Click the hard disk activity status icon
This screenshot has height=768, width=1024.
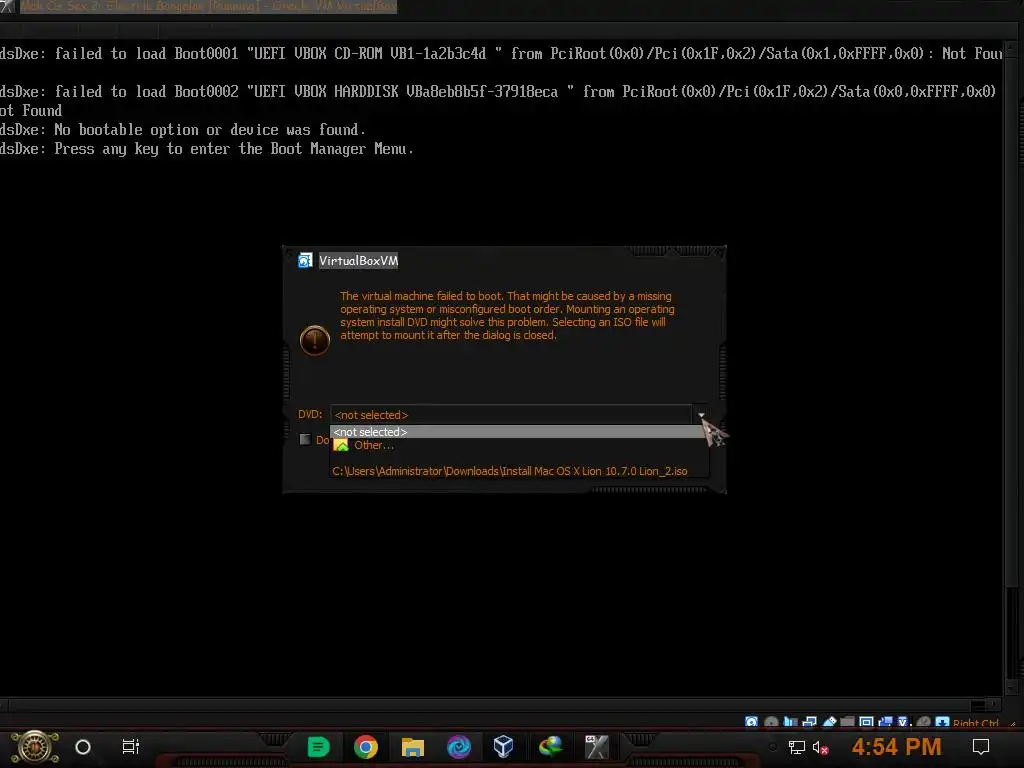pos(751,722)
